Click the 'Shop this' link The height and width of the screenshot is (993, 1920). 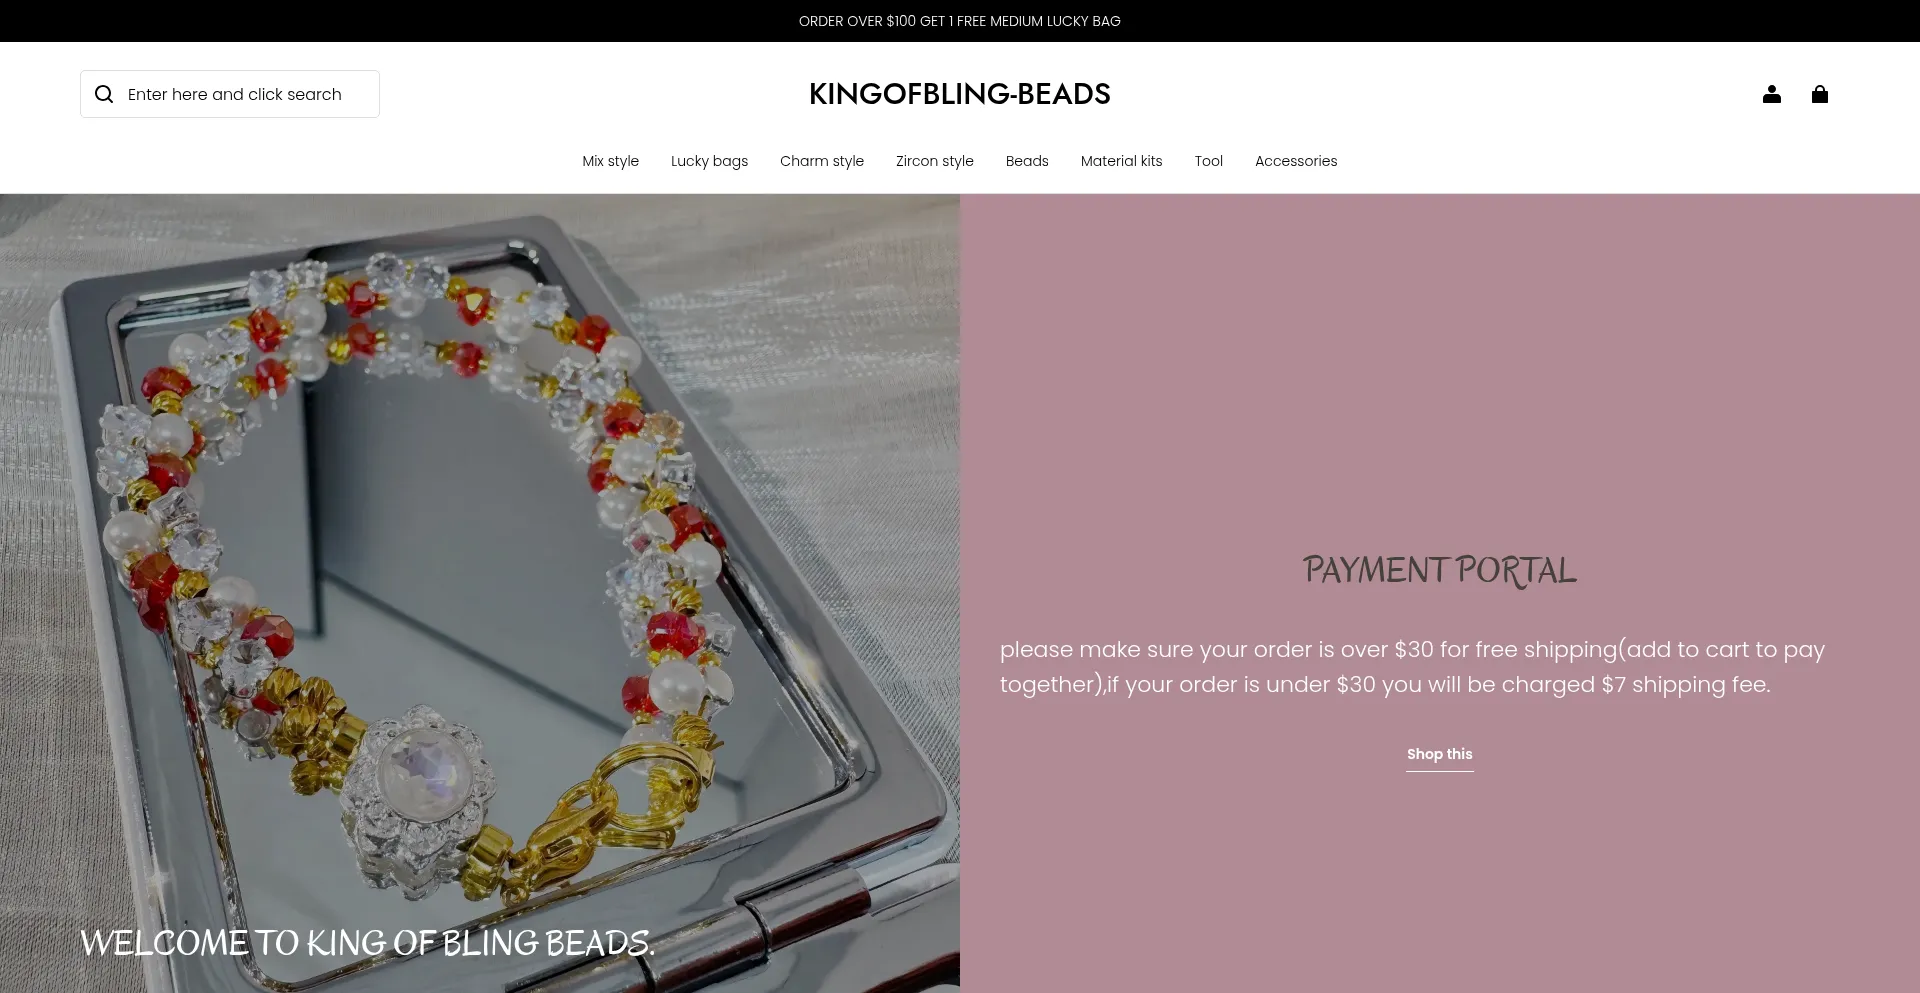[1439, 755]
